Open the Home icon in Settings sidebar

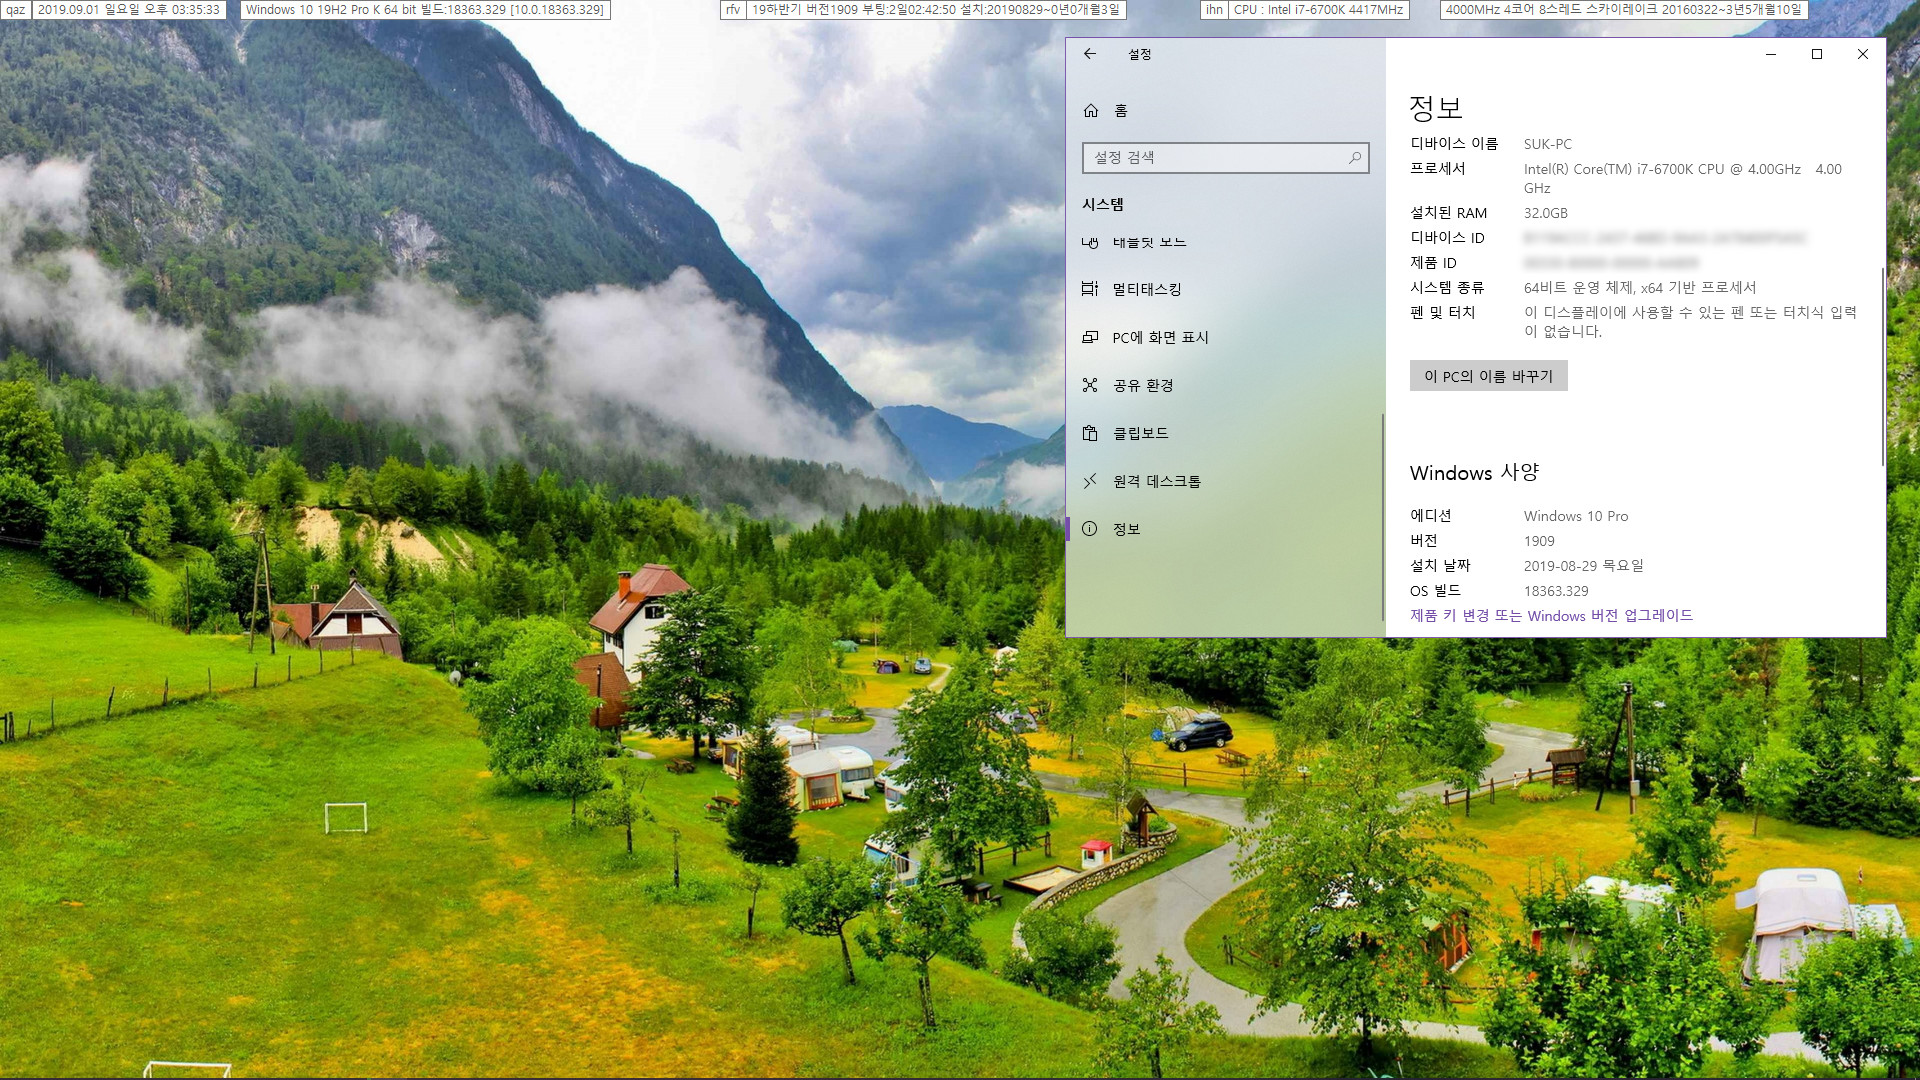[x=1091, y=110]
